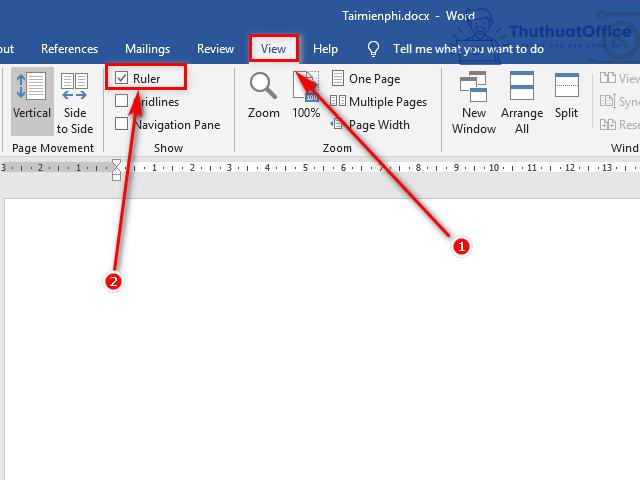Click the first line indent ruler marker
The height and width of the screenshot is (480, 640).
coord(116,165)
